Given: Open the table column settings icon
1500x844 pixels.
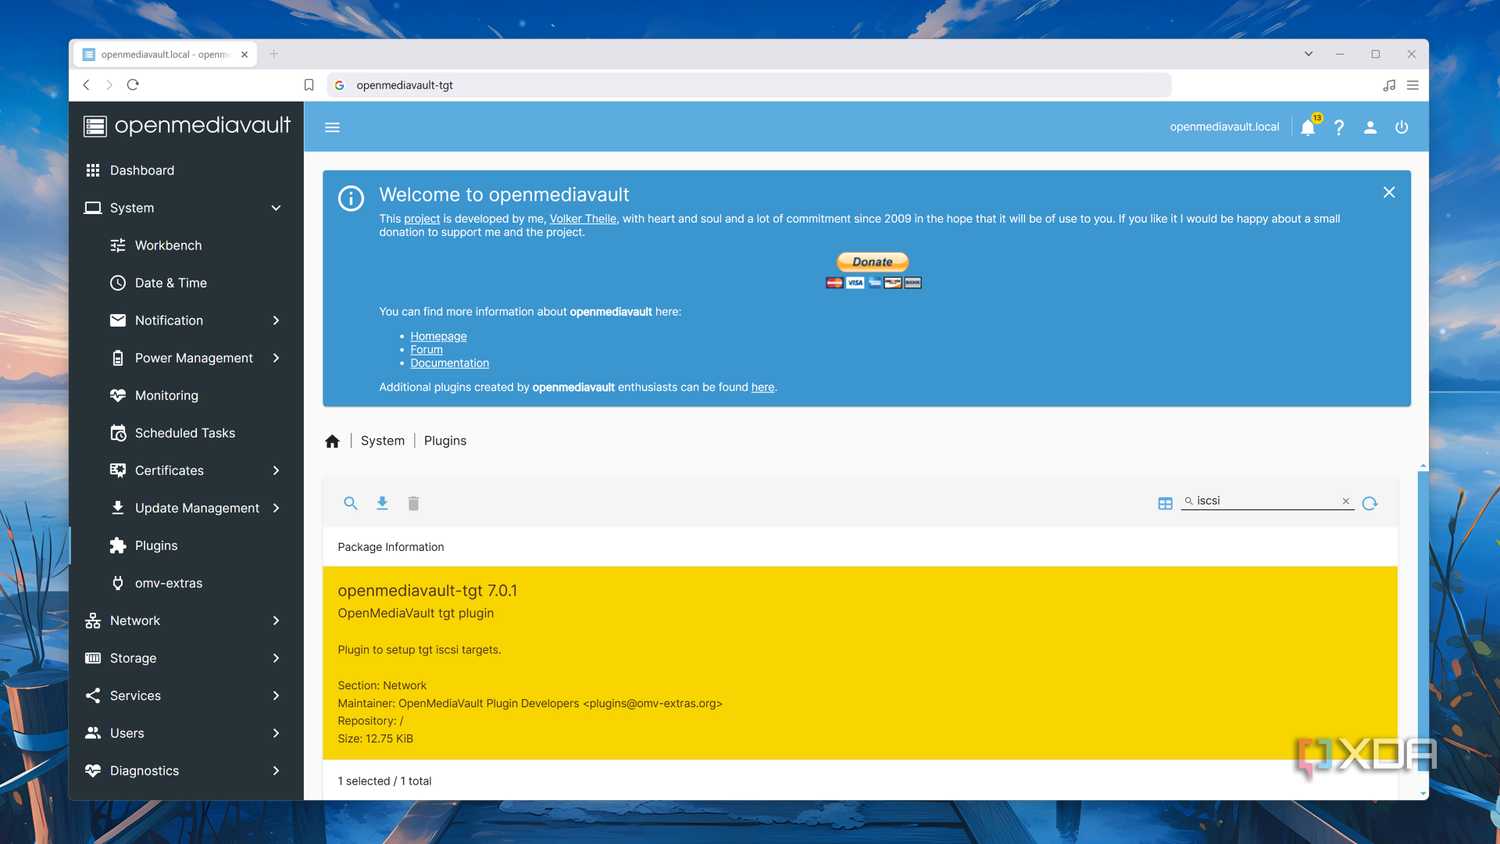Looking at the screenshot, I should [x=1165, y=503].
